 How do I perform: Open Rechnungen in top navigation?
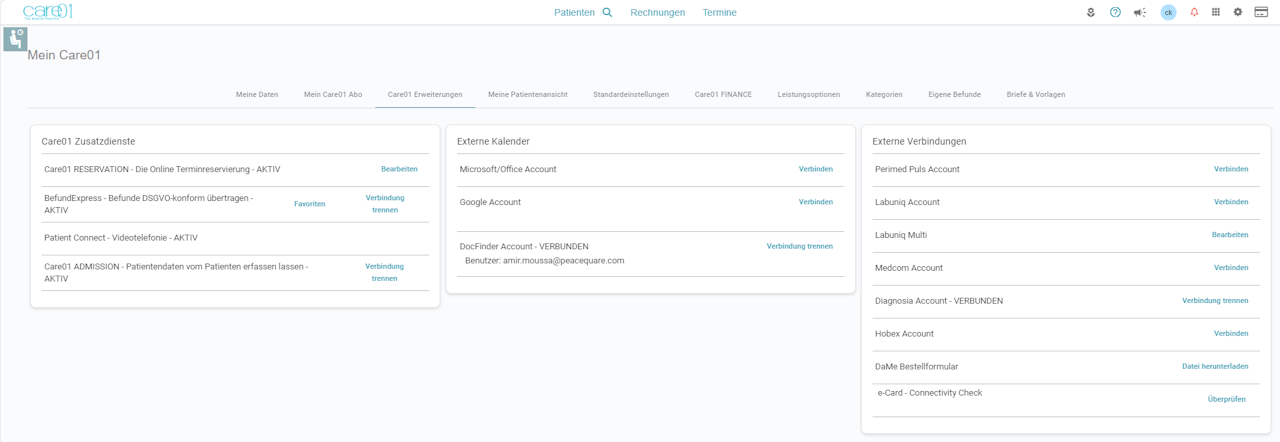pos(658,13)
